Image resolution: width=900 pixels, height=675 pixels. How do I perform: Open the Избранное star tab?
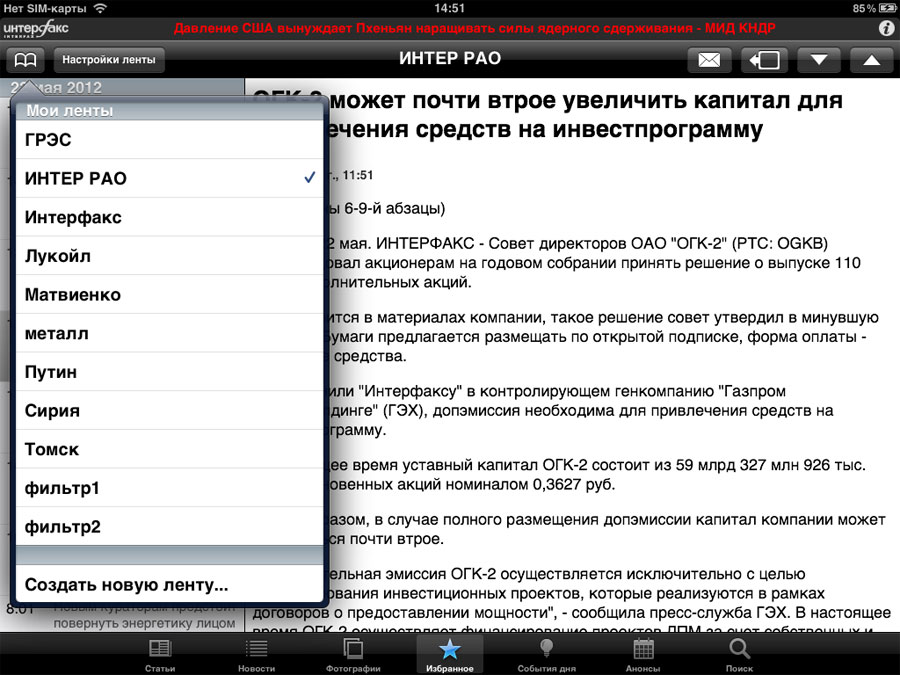pos(449,655)
